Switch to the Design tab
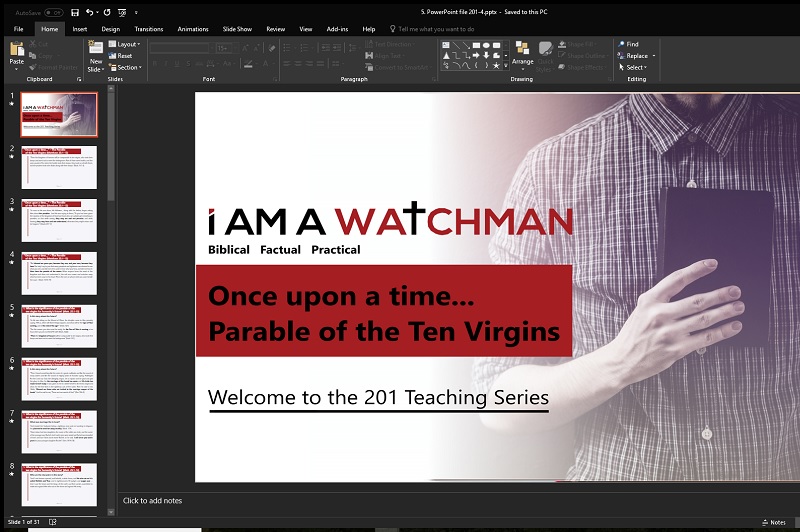Image resolution: width=800 pixels, height=532 pixels. pyautogui.click(x=111, y=29)
